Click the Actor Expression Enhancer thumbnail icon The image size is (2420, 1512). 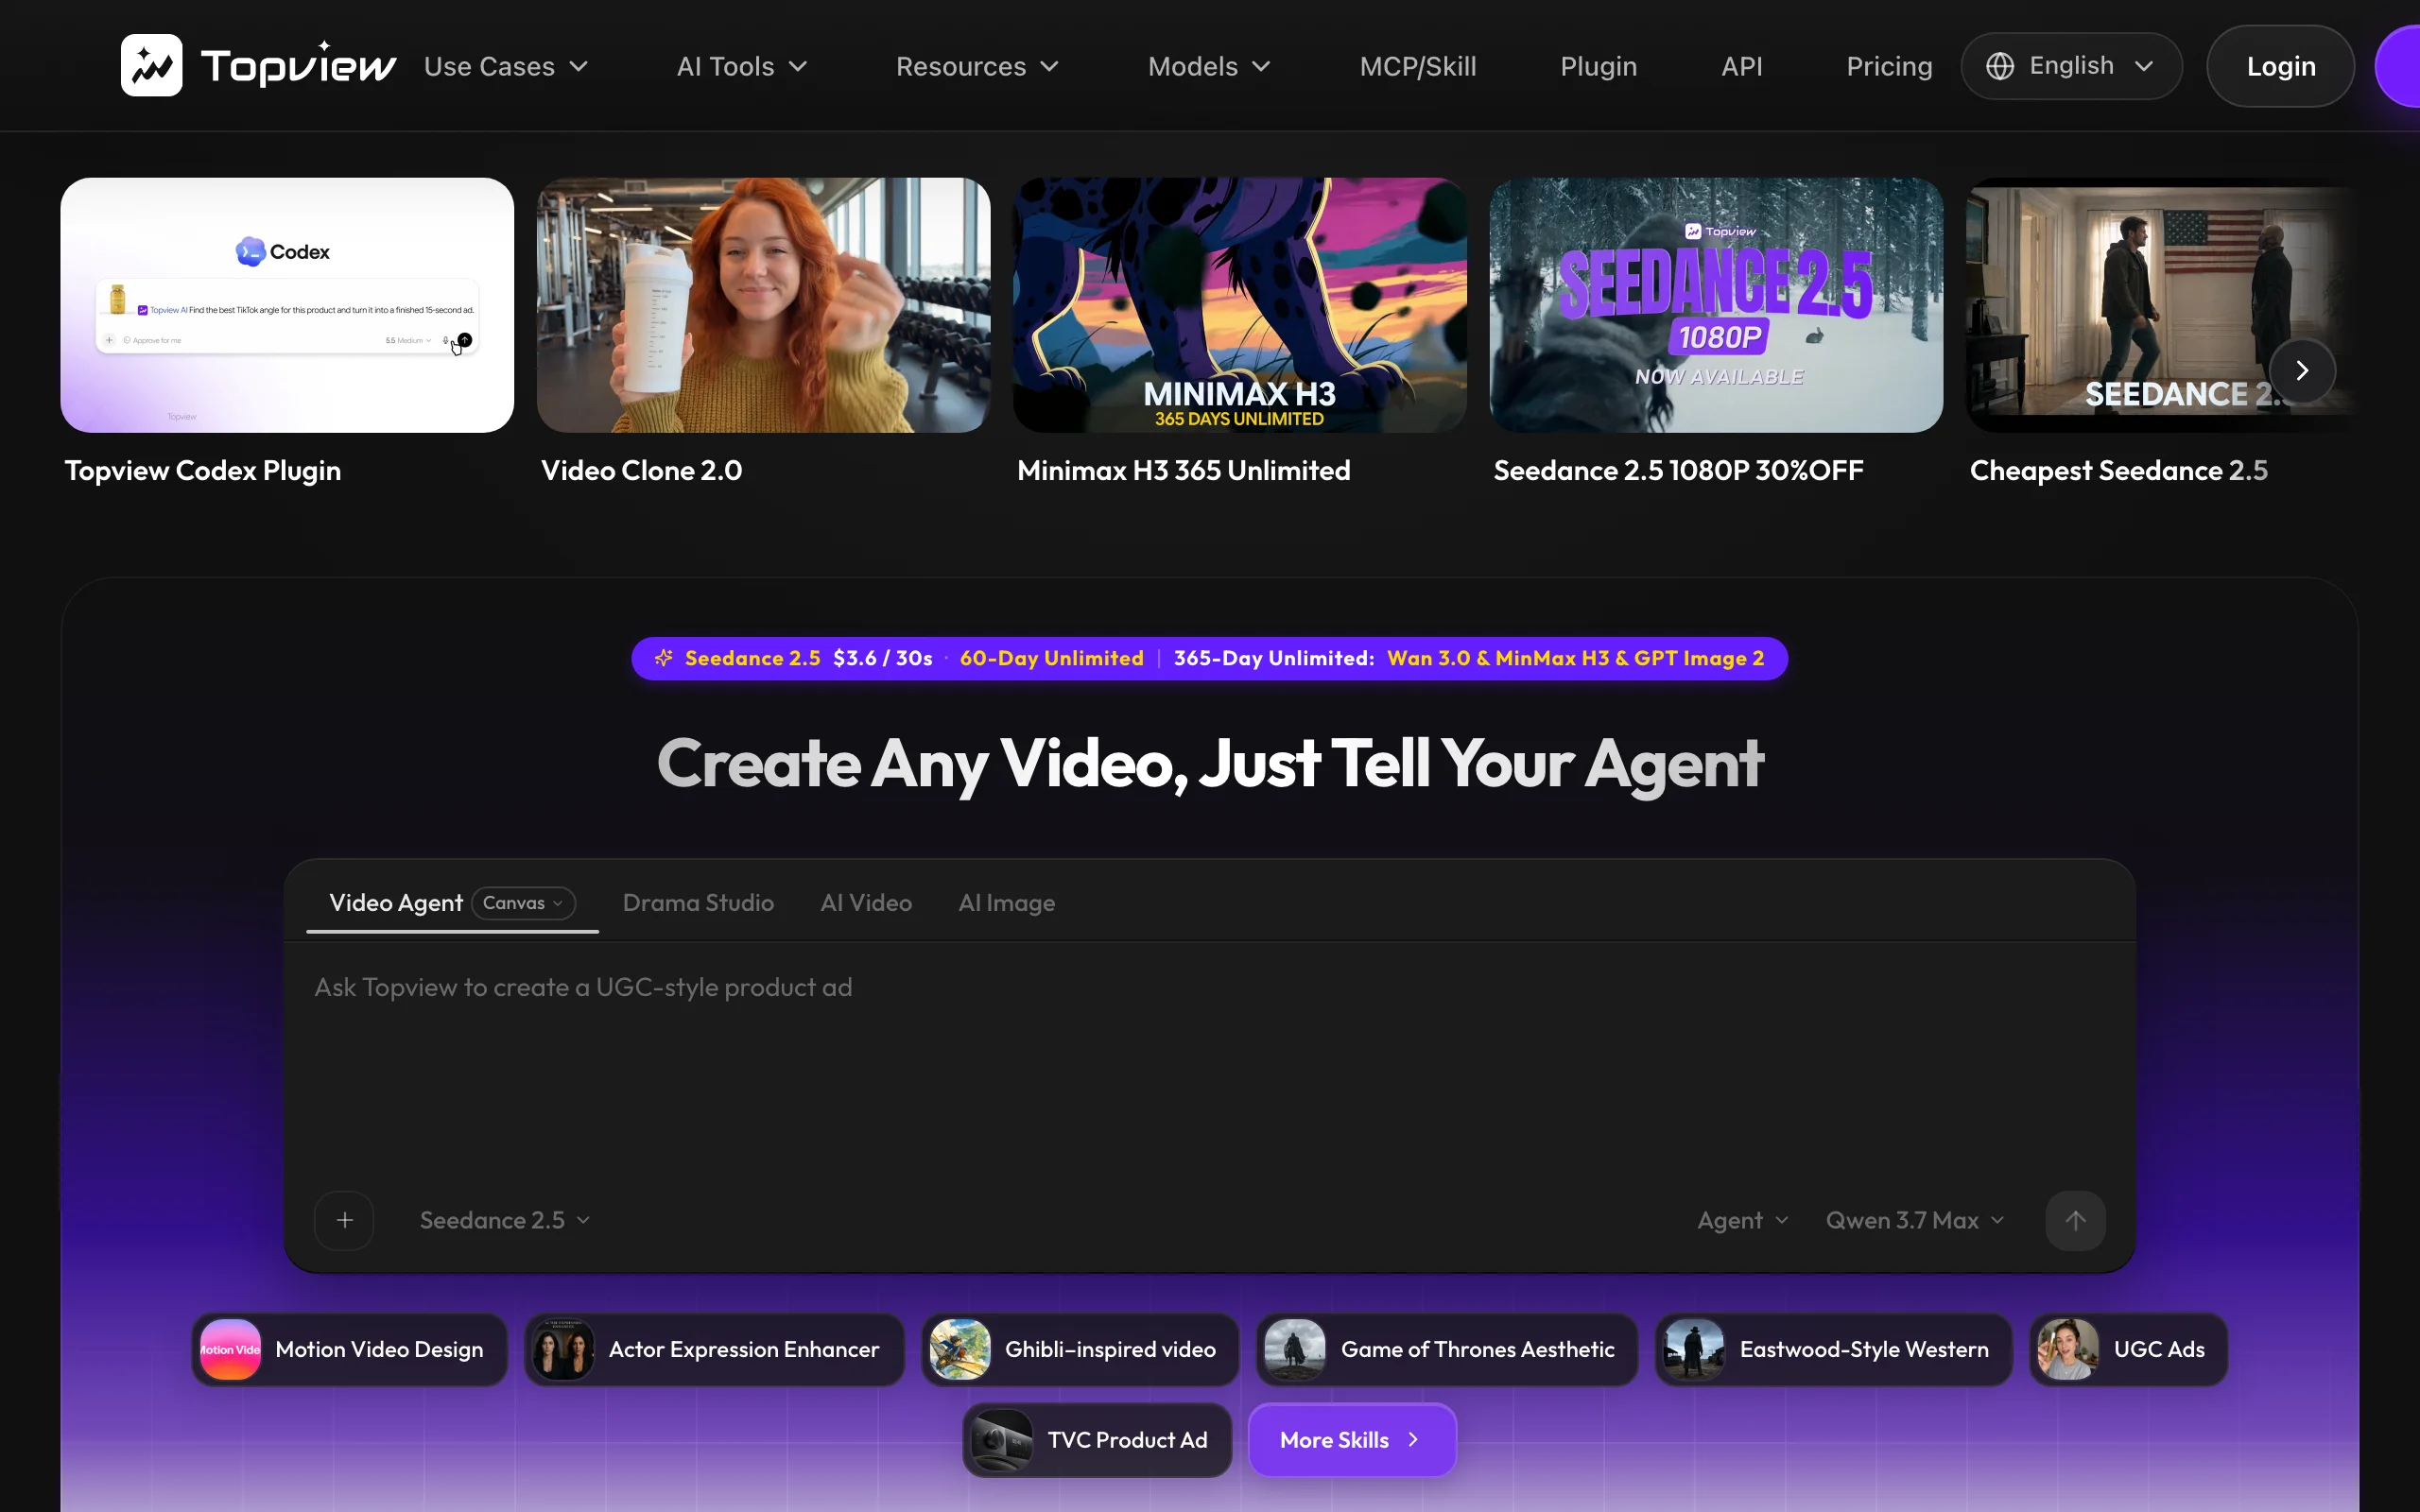563,1349
